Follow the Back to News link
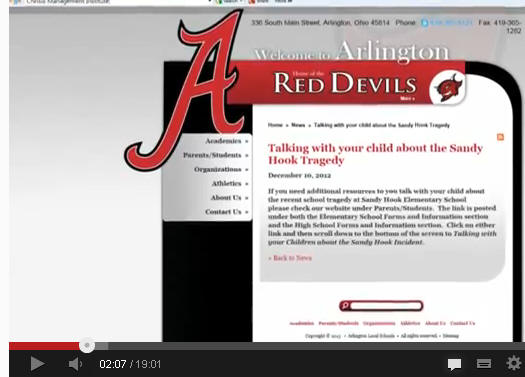525x377 pixels. (x=290, y=258)
